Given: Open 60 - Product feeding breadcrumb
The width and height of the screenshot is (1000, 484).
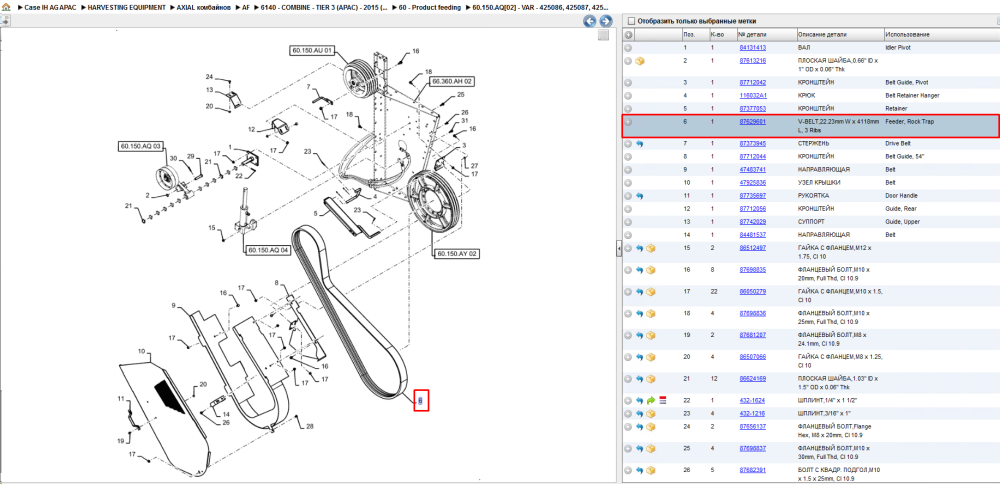Looking at the screenshot, I should point(429,7).
